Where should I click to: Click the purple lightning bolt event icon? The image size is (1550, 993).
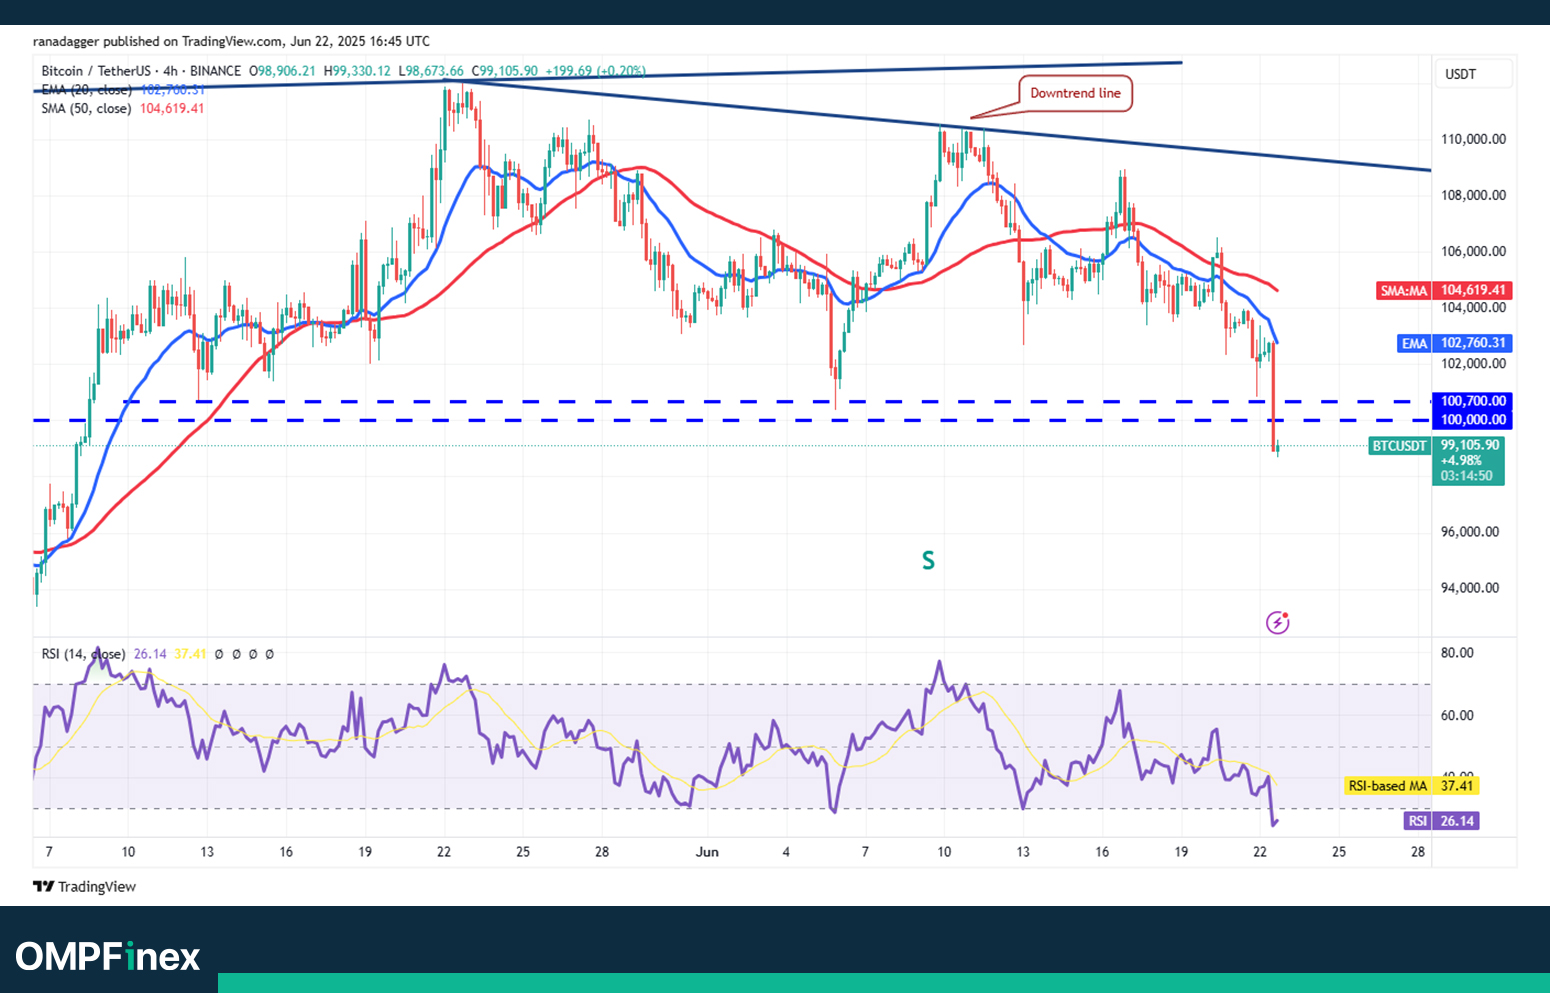point(1277,623)
